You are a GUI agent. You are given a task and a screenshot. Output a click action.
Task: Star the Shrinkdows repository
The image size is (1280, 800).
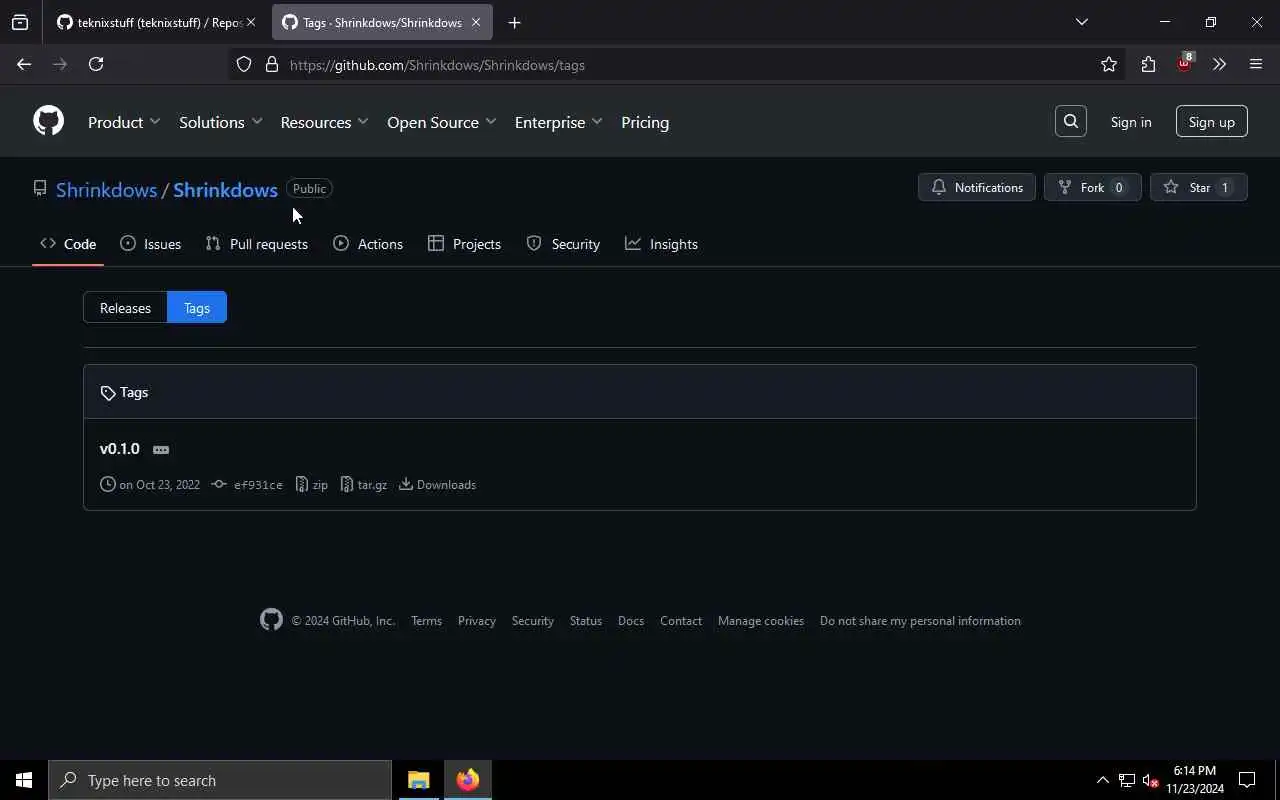click(x=1198, y=187)
